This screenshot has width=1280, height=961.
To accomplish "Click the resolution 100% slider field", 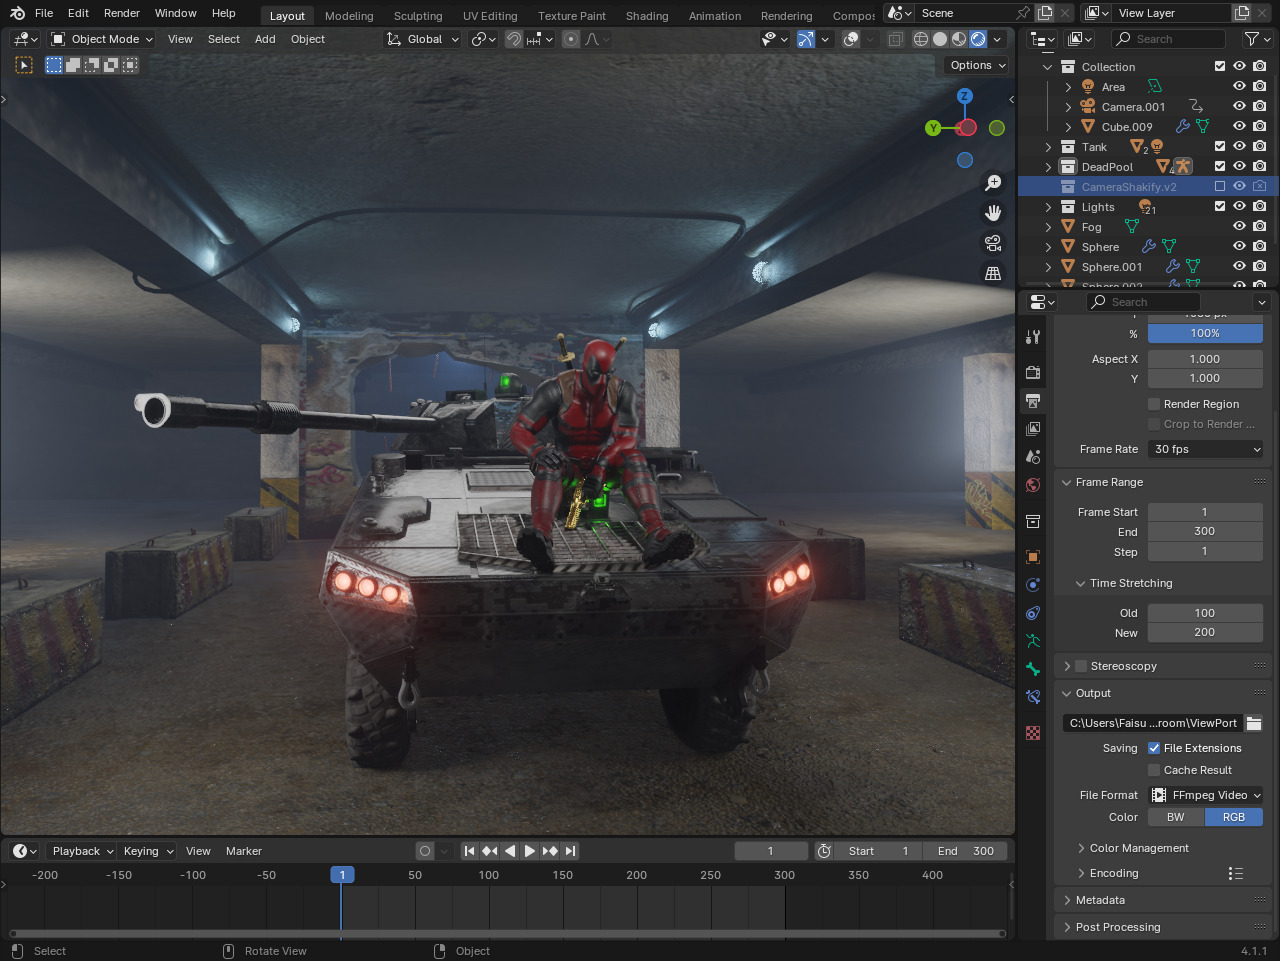I will pos(1205,333).
